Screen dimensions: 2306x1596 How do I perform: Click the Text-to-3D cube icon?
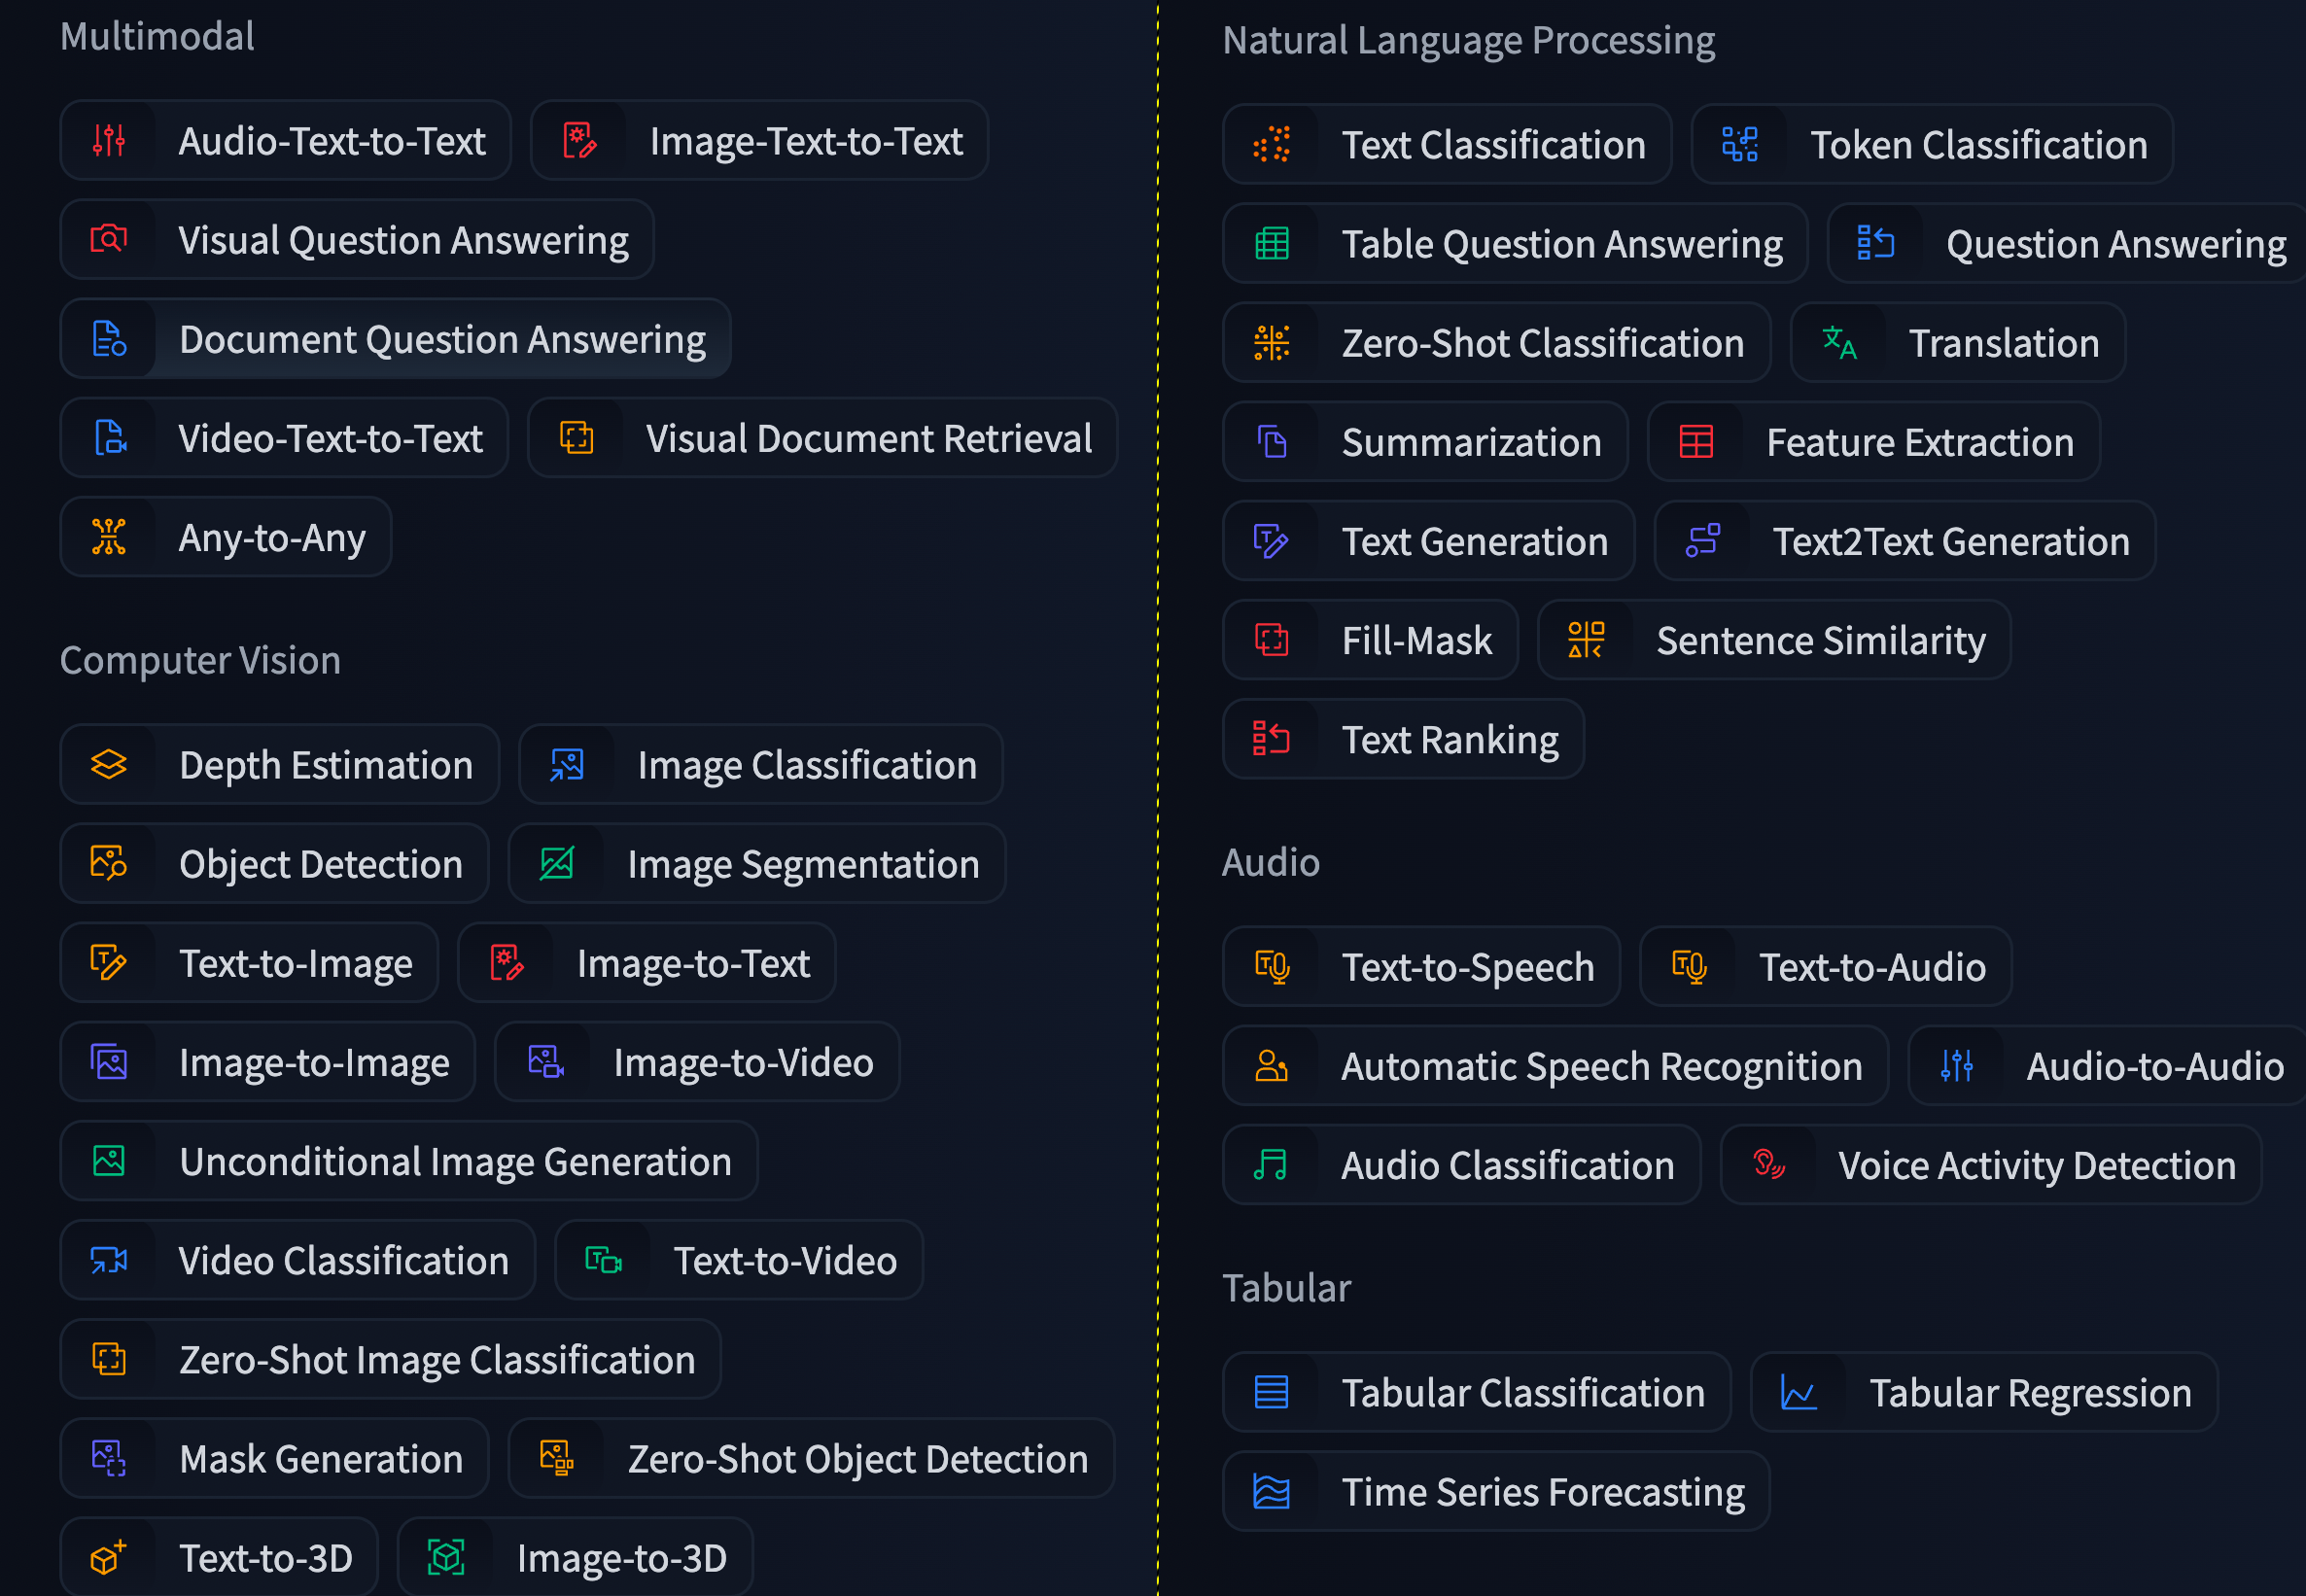click(x=108, y=1557)
